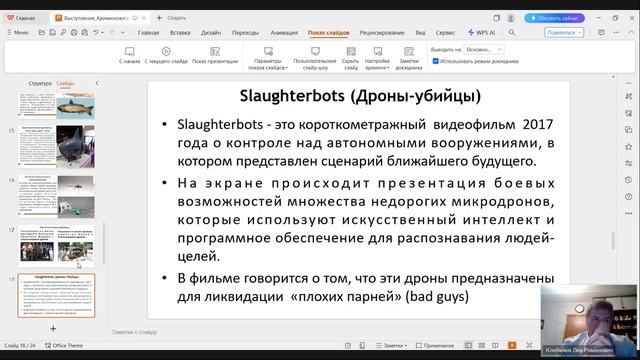Screen dimensions: 640x360
Task: Open 'Заметки' dropdown in status bar
Action: [391, 345]
